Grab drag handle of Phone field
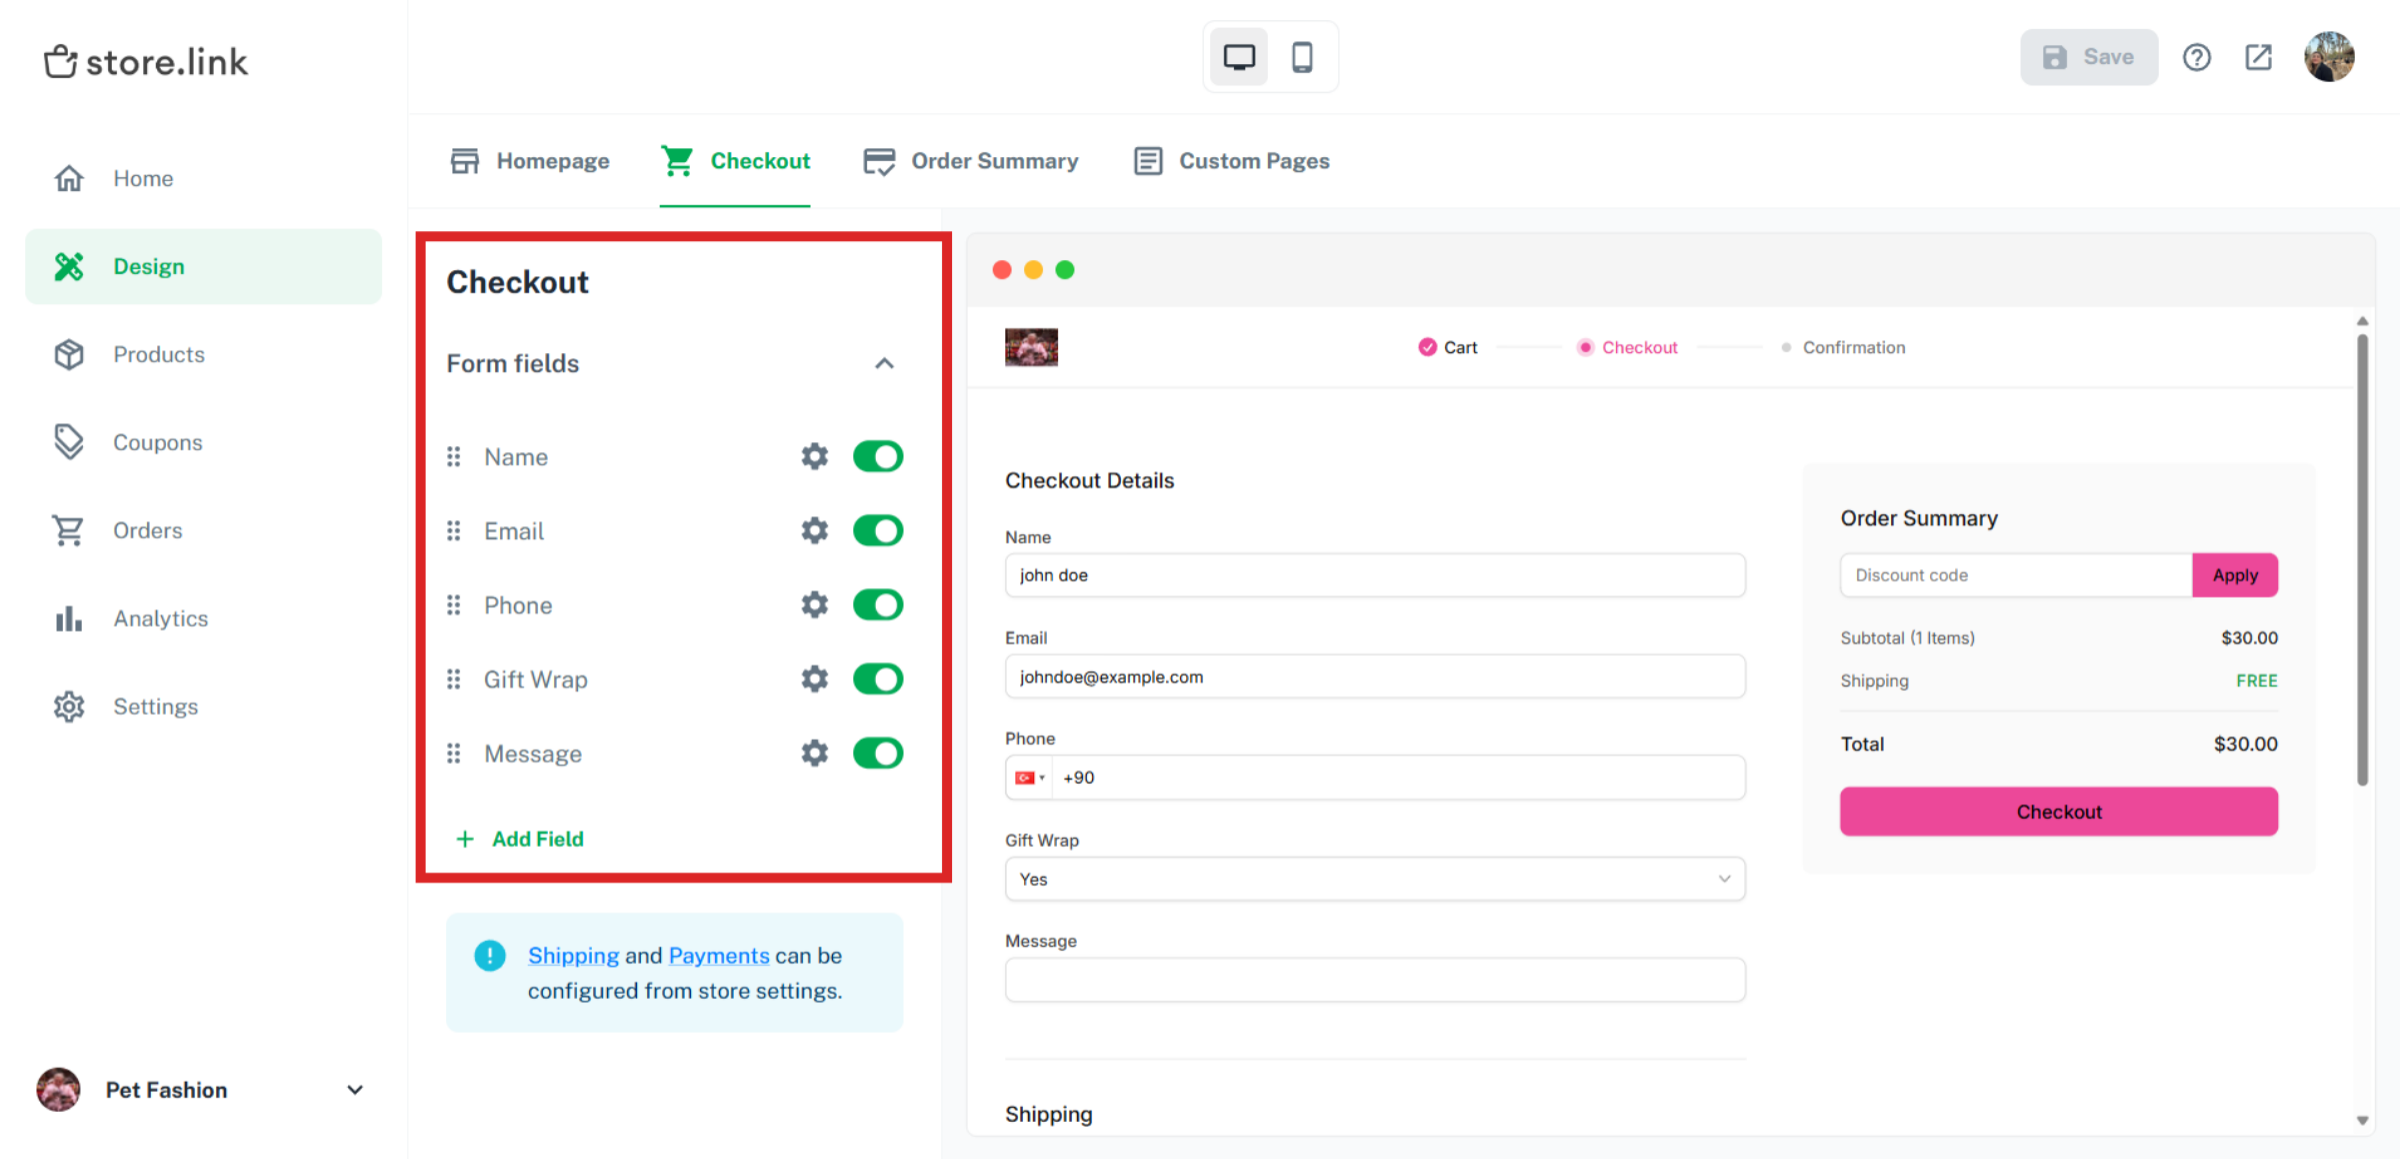Viewport: 2400px width, 1159px height. [454, 605]
